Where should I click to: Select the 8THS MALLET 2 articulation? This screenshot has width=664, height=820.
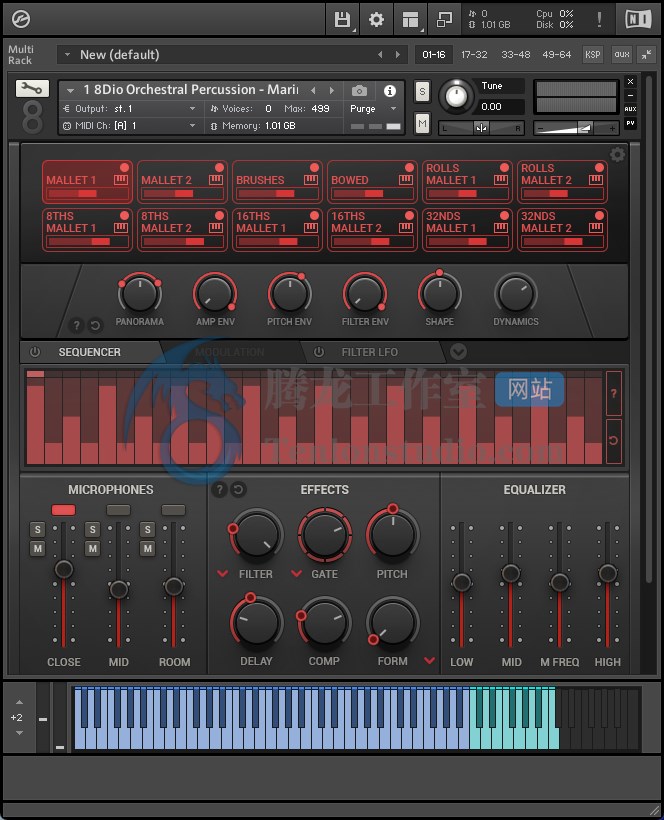pyautogui.click(x=182, y=230)
